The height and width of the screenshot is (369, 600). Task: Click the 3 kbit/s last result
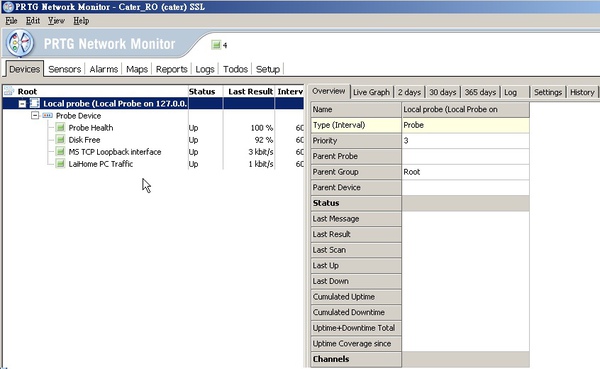point(261,152)
